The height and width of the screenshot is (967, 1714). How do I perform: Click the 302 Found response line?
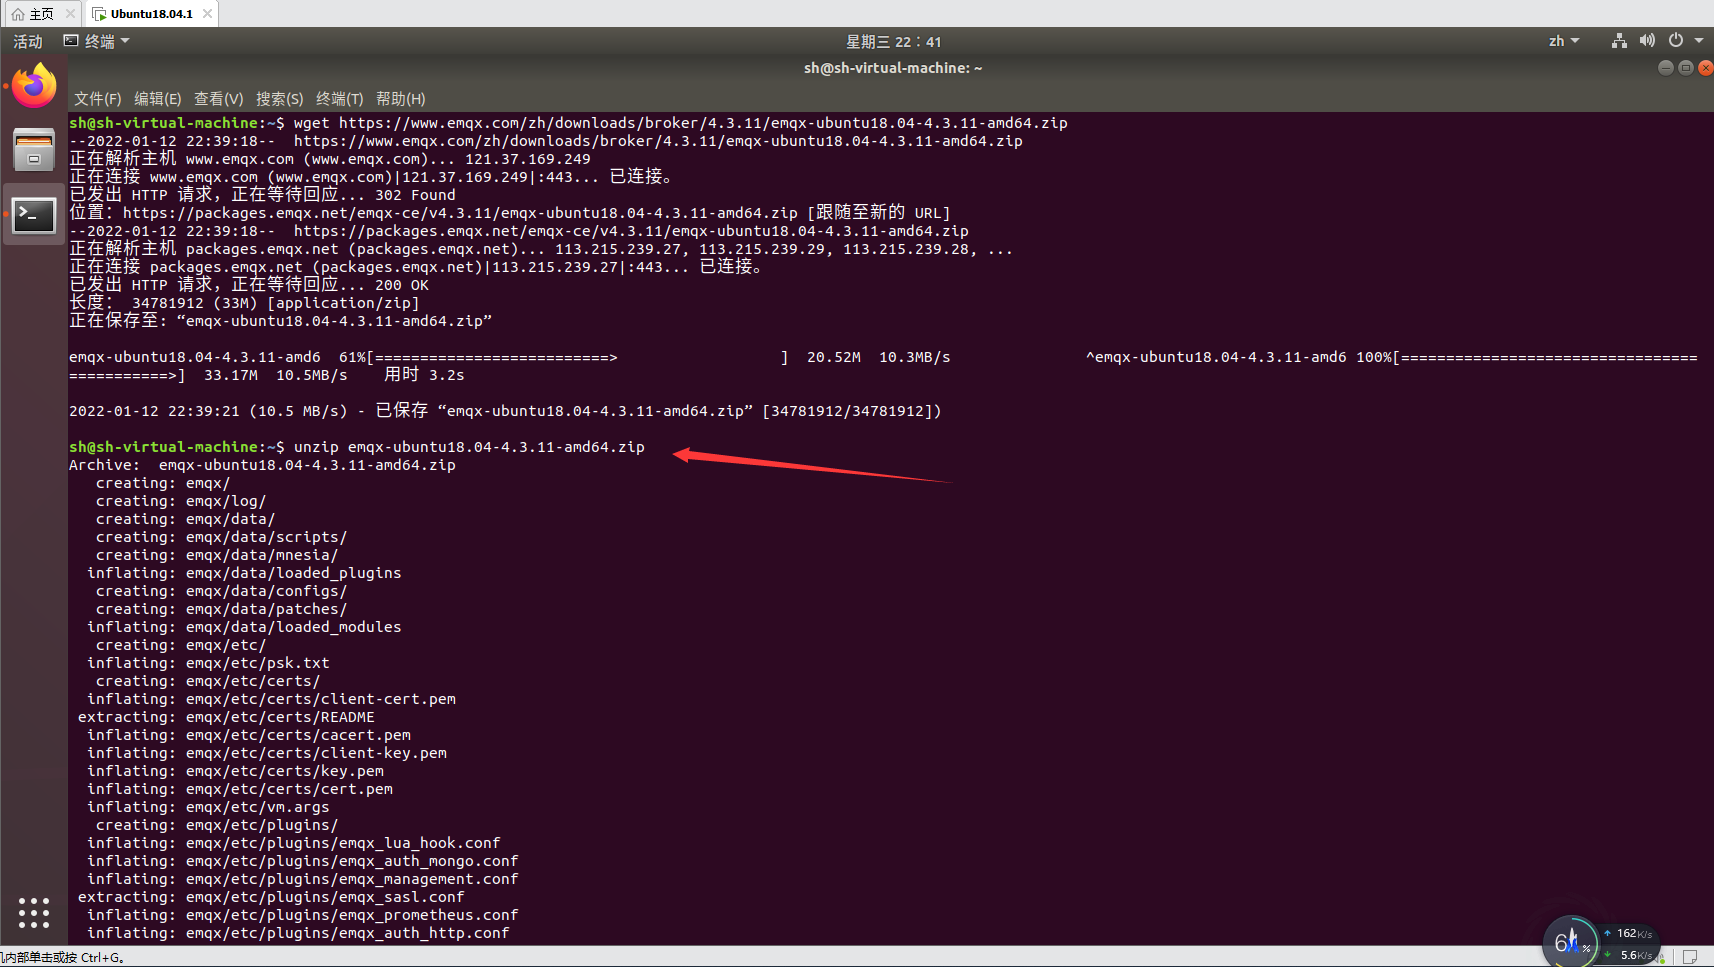click(262, 195)
